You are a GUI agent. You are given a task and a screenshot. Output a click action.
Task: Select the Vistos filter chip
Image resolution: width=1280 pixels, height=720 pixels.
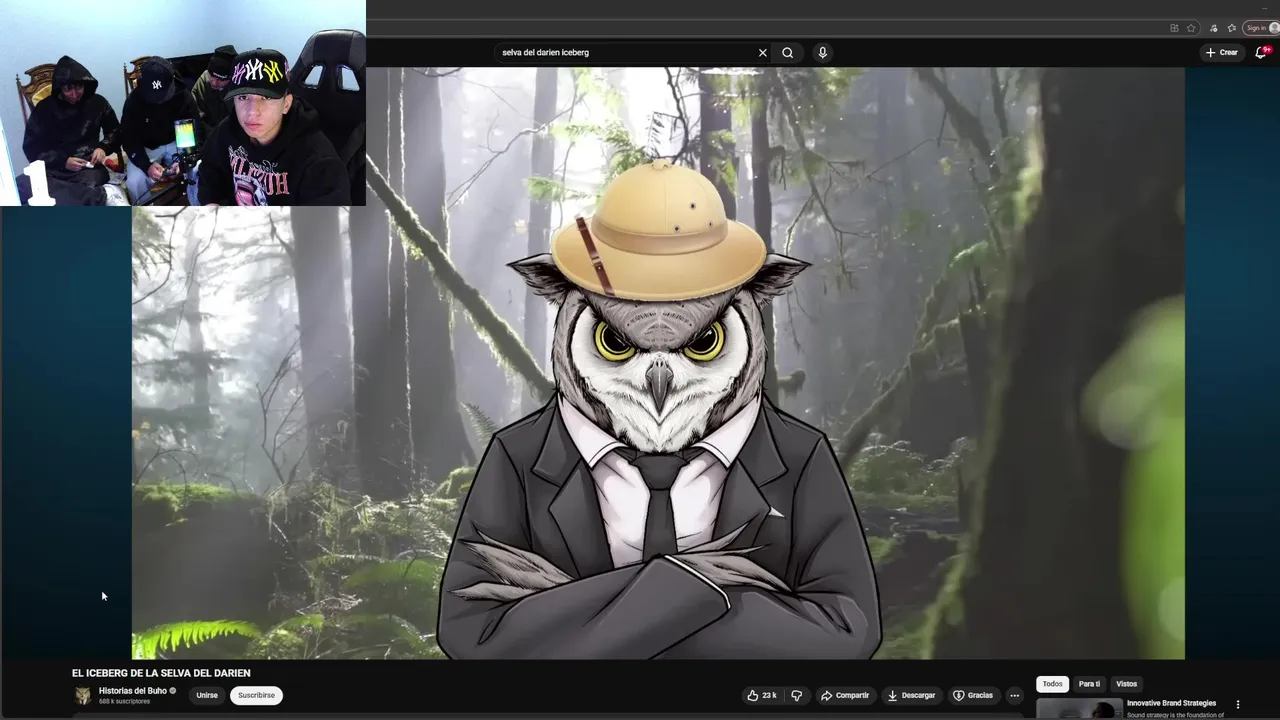1127,684
